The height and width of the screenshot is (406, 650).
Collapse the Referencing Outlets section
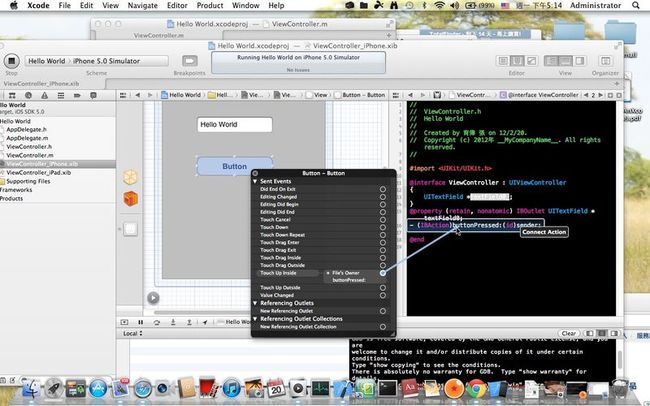[255, 303]
